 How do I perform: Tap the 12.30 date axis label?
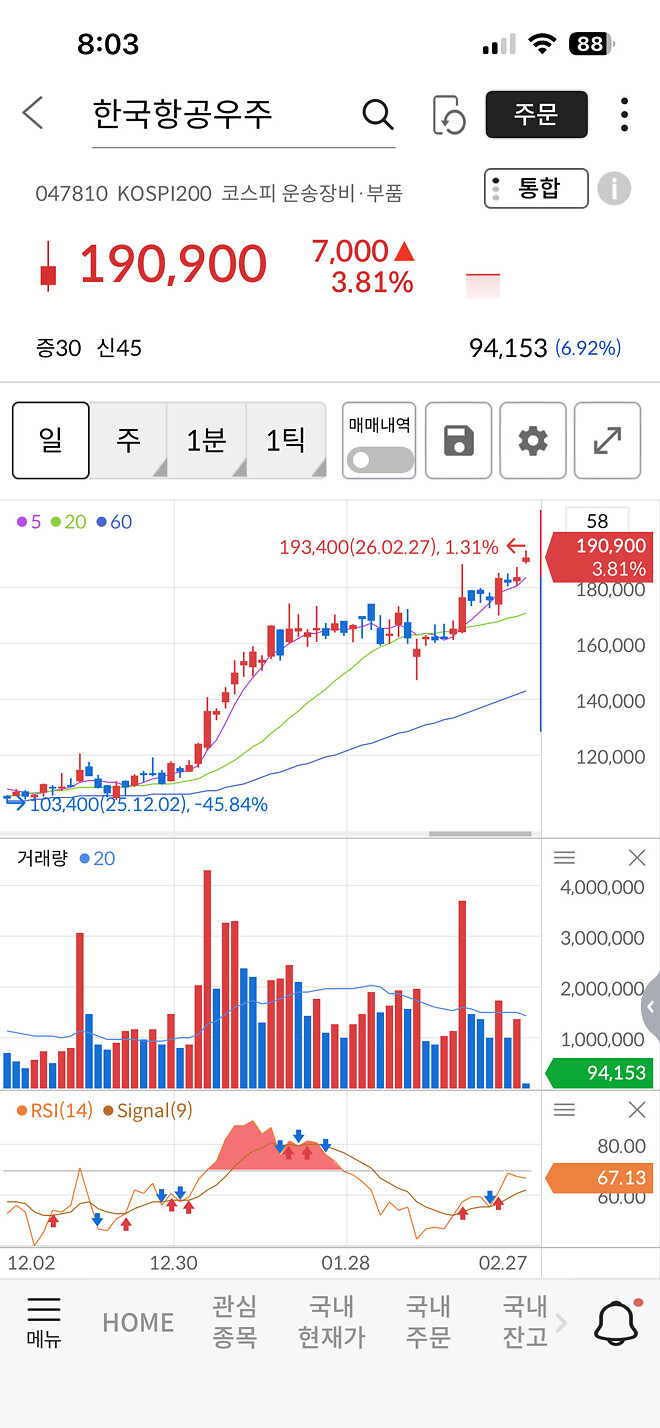pyautogui.click(x=174, y=1263)
